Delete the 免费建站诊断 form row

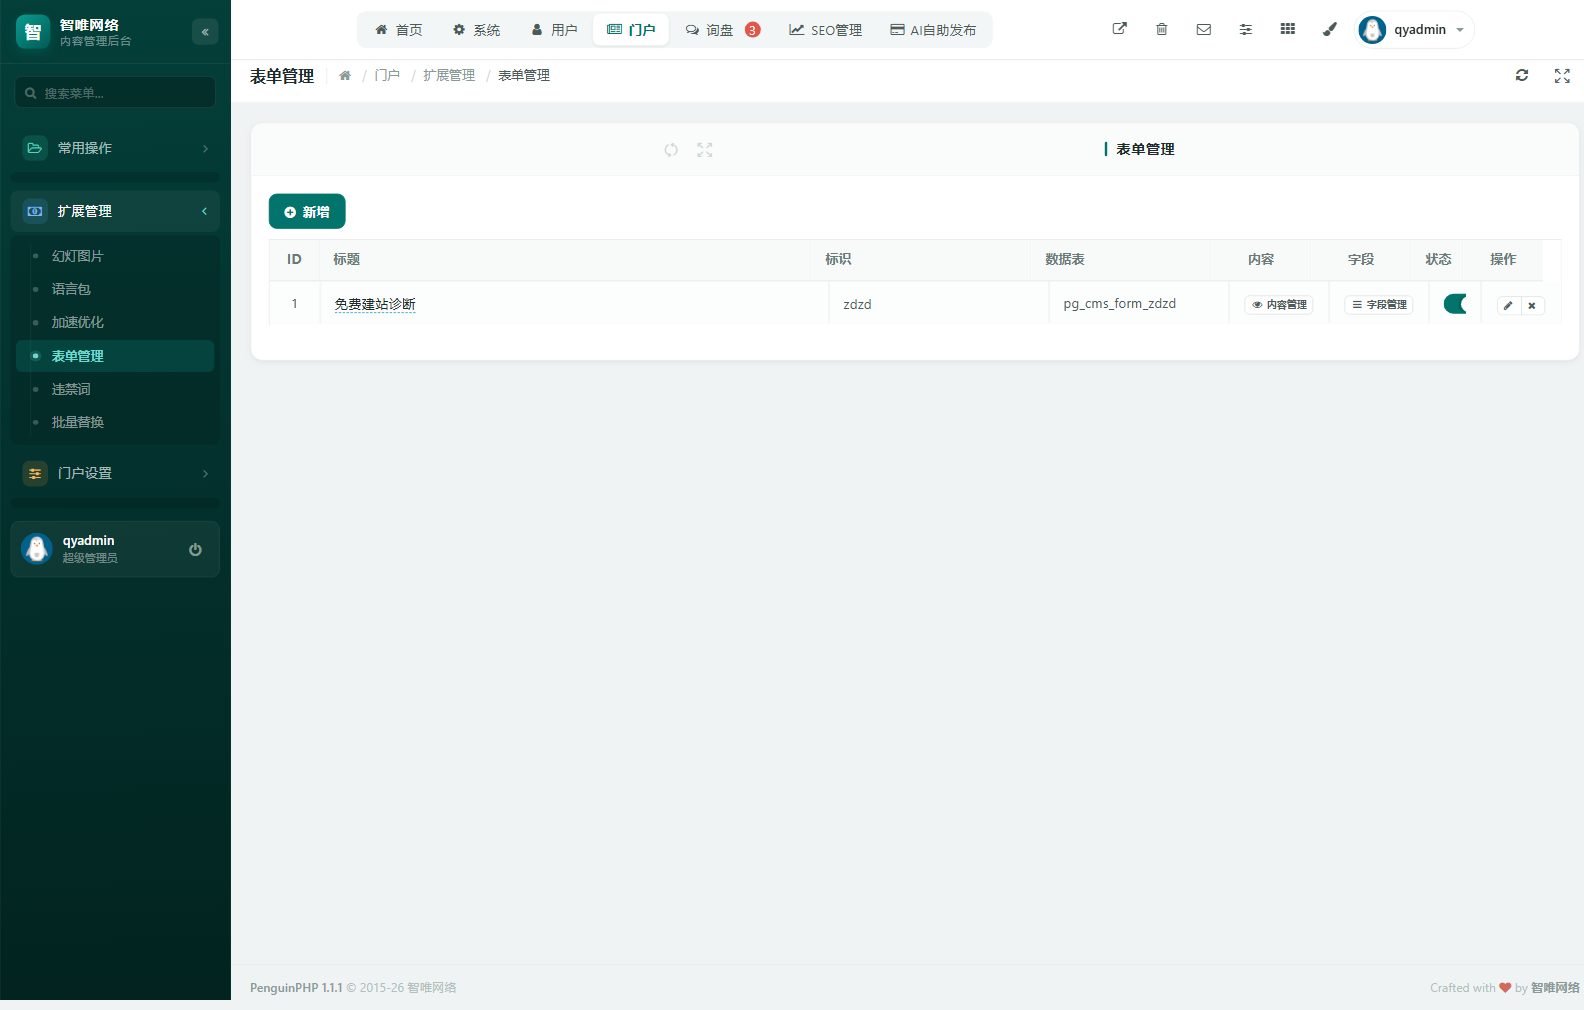1532,305
